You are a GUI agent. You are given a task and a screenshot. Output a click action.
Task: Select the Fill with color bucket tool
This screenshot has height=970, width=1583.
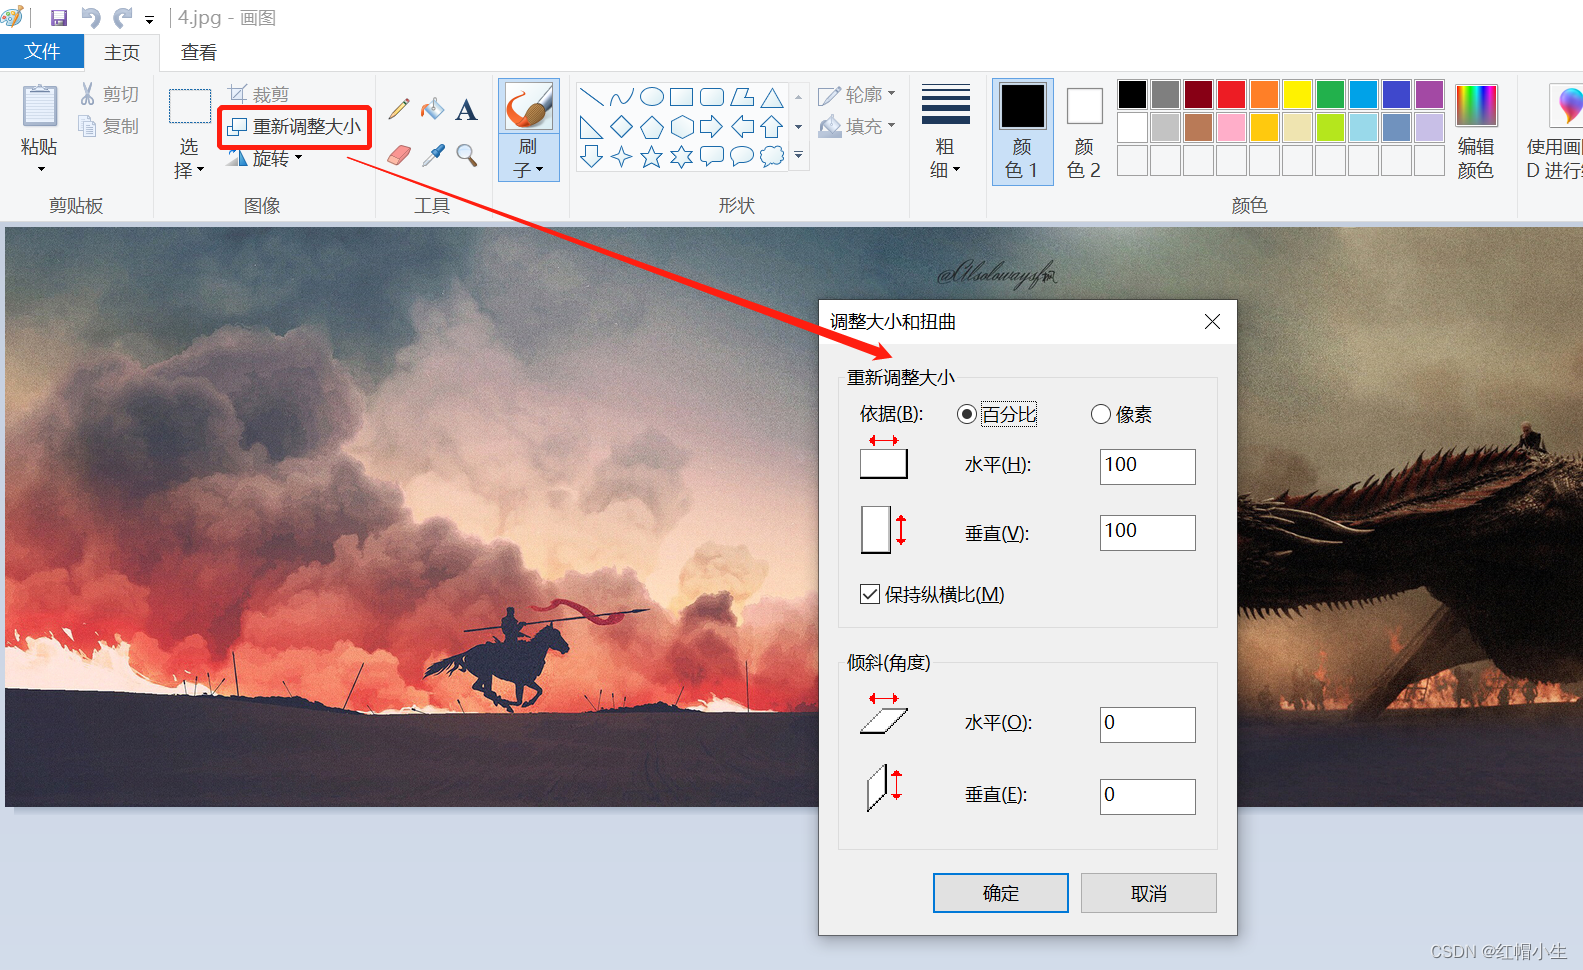point(432,108)
